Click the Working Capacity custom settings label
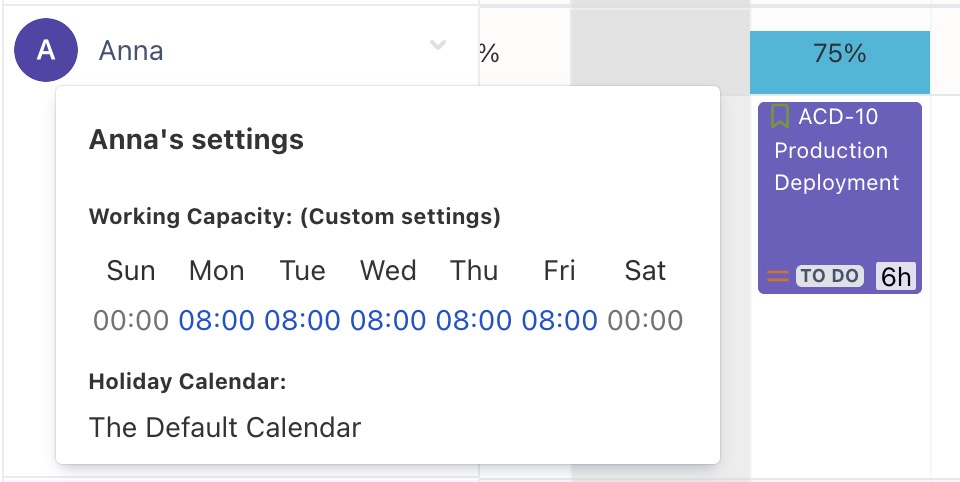The image size is (960, 482). [x=294, y=216]
